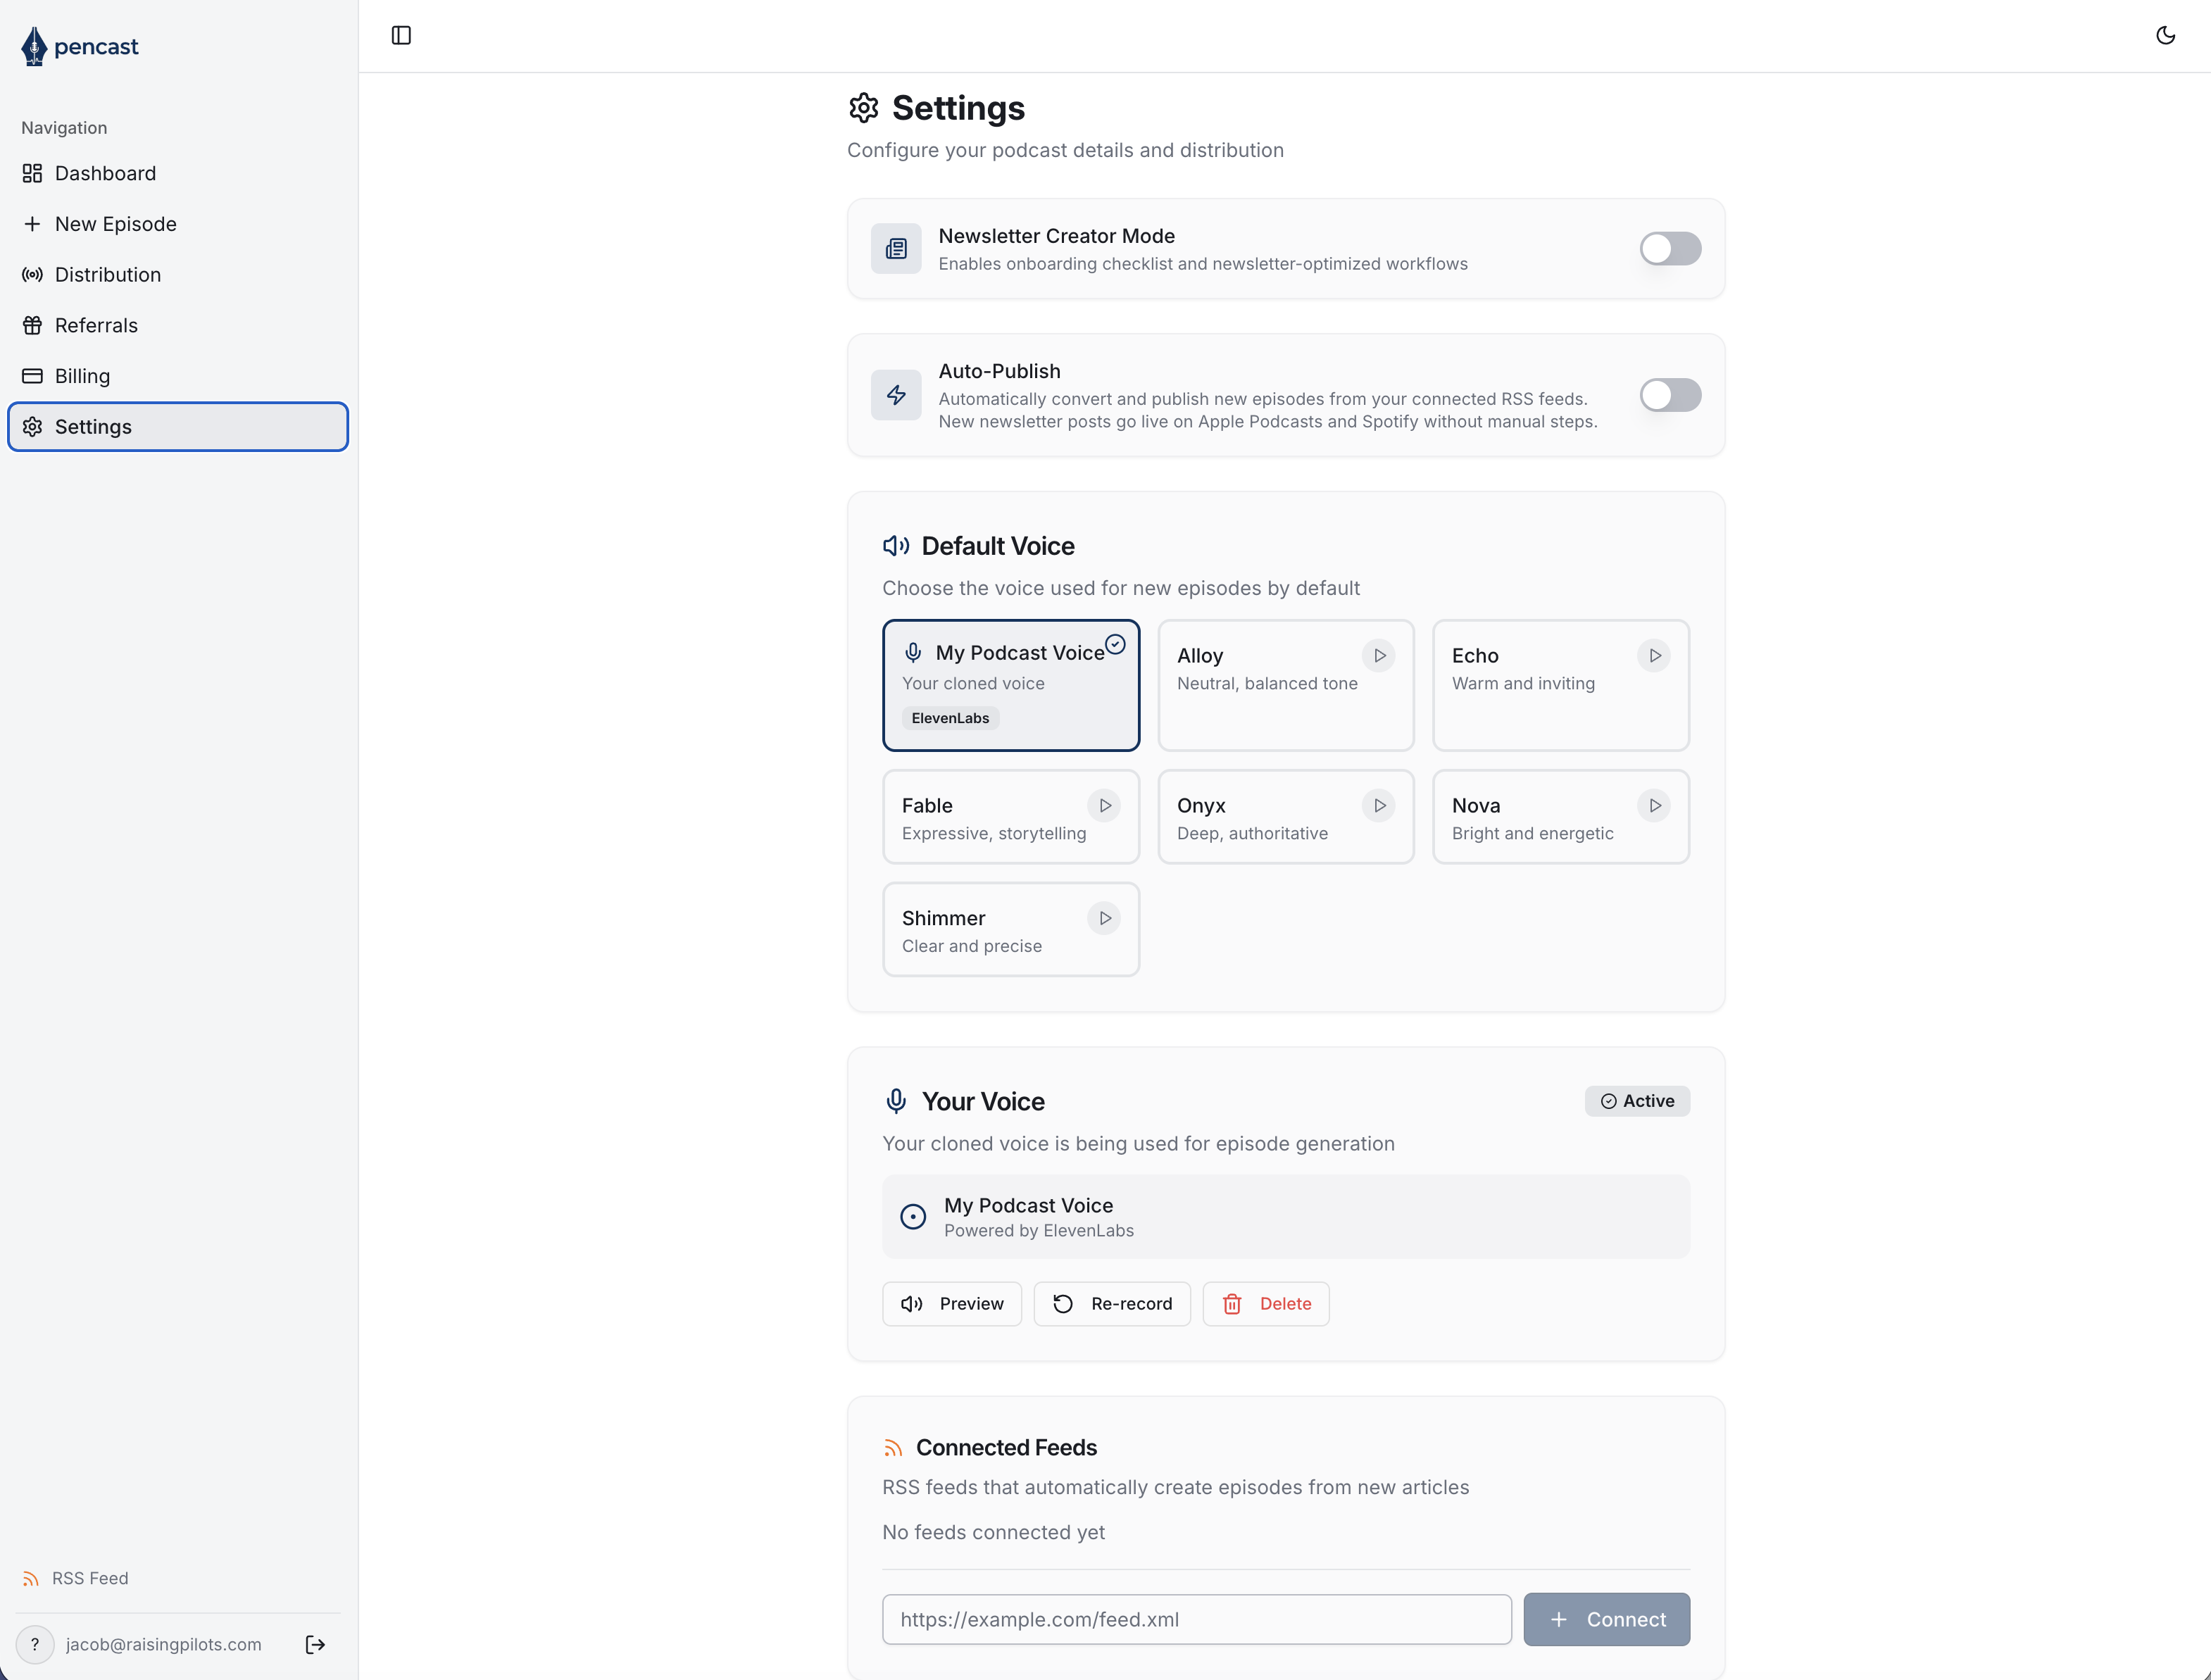
Task: Go to New Episode
Action: click(178, 224)
